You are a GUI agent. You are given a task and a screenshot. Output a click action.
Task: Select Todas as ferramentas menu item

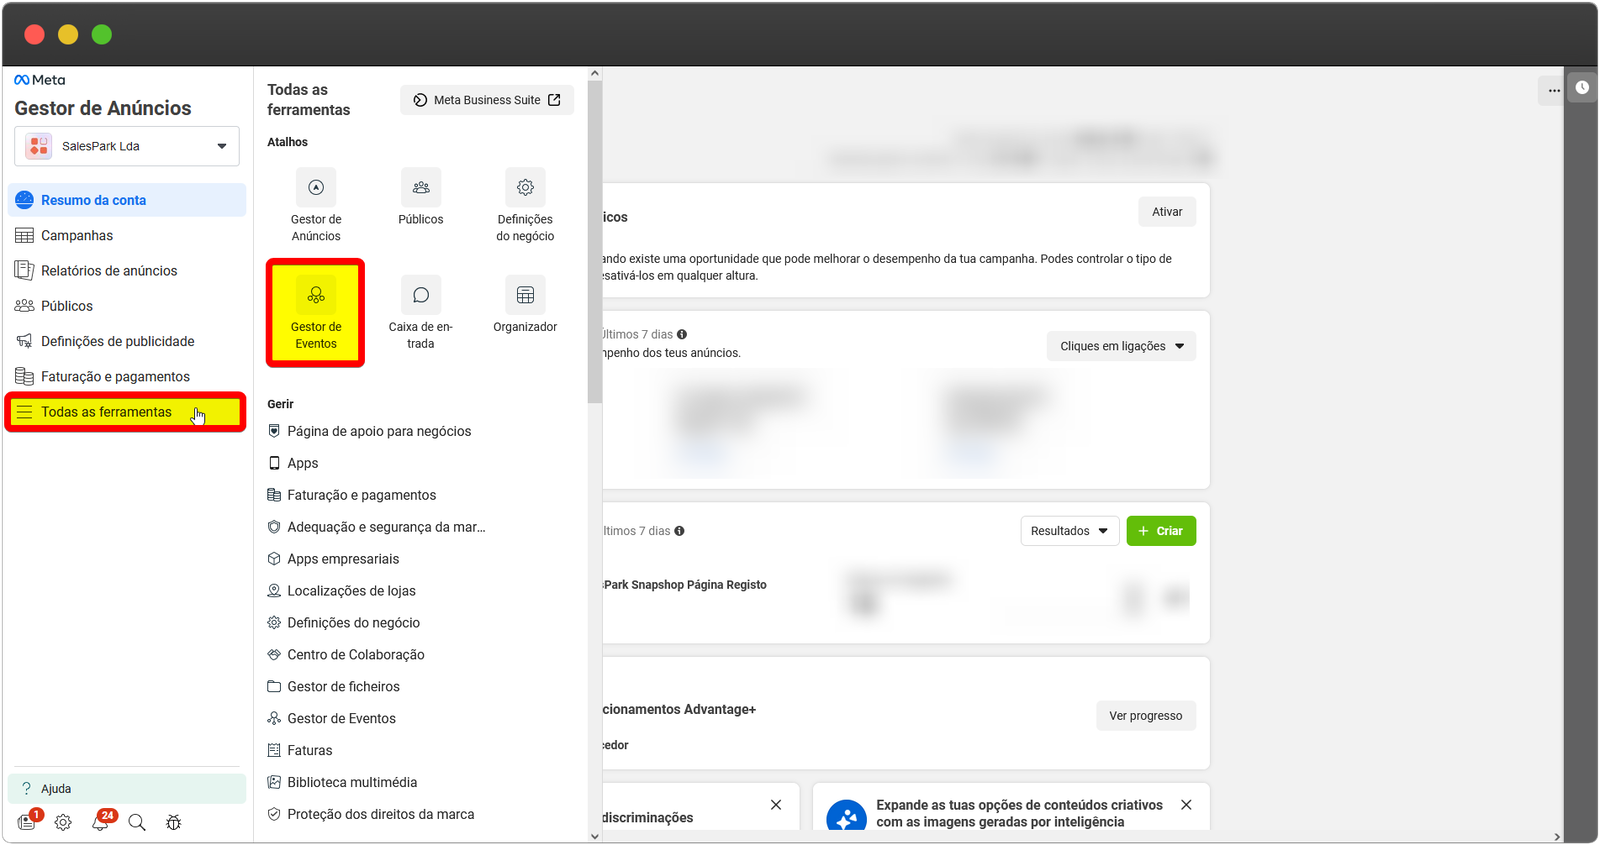(x=106, y=412)
